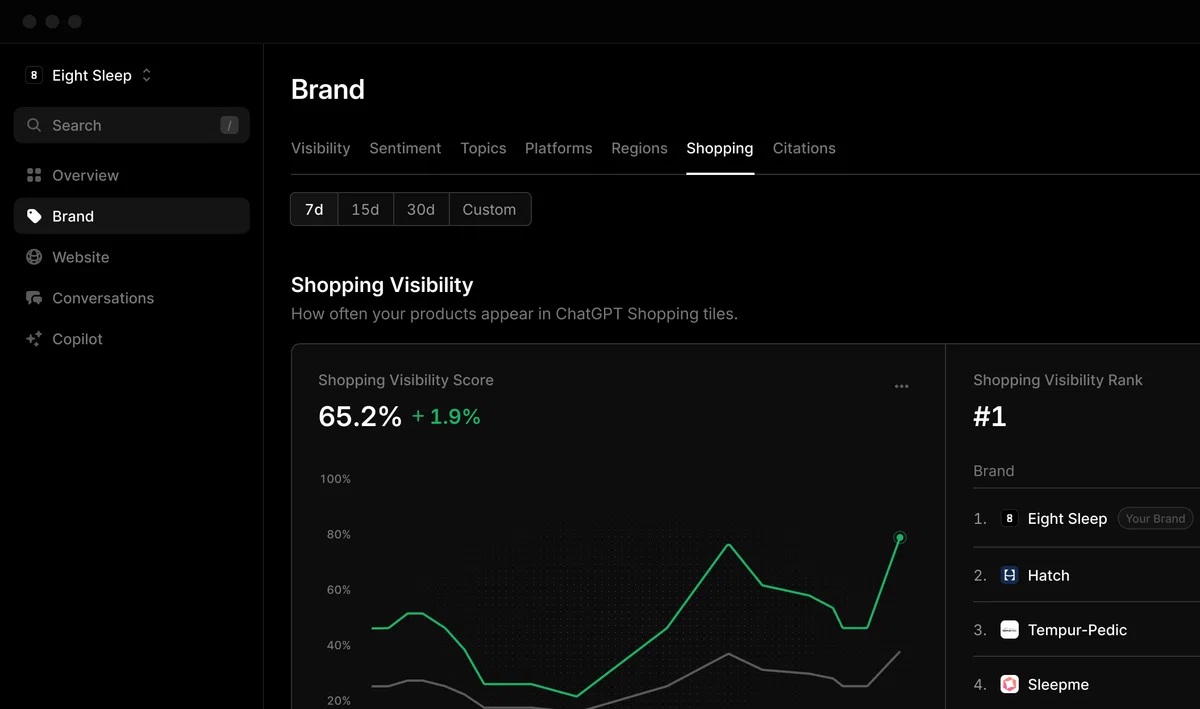Open the three-dot menu on Shopping Visibility Score

pyautogui.click(x=902, y=386)
